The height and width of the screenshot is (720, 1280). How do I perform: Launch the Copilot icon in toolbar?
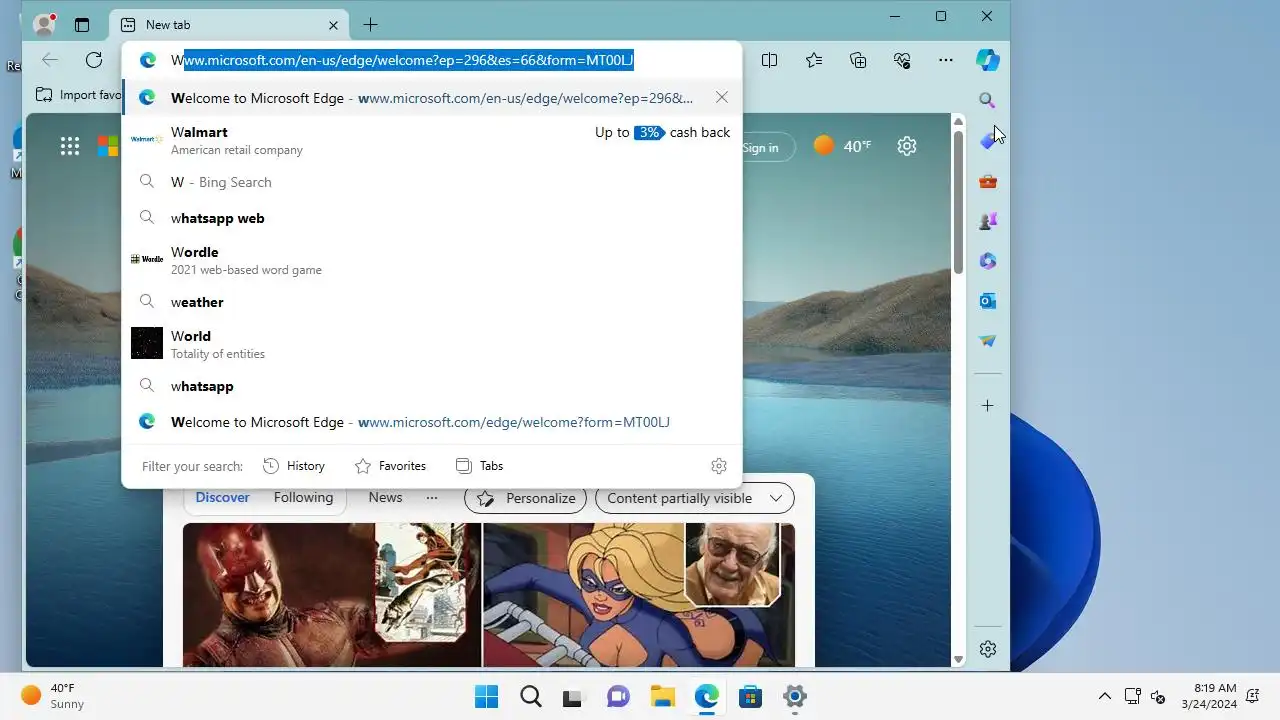pyautogui.click(x=988, y=60)
